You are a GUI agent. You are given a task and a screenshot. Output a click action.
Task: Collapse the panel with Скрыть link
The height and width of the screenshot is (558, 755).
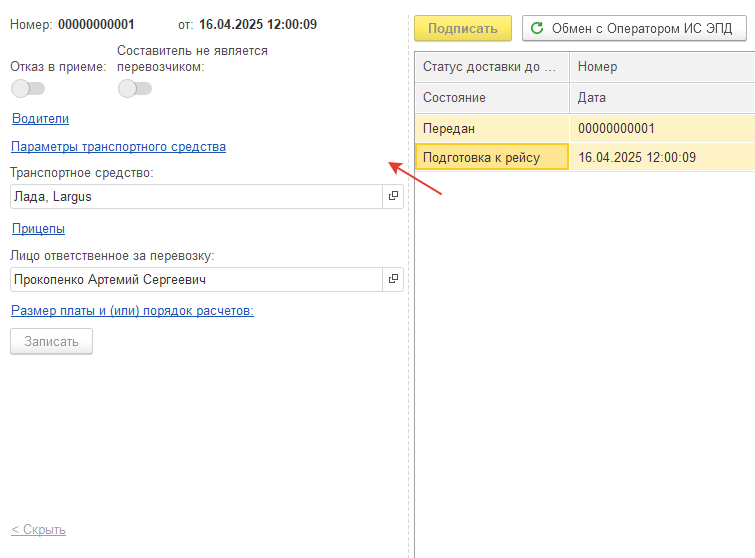click(x=38, y=530)
